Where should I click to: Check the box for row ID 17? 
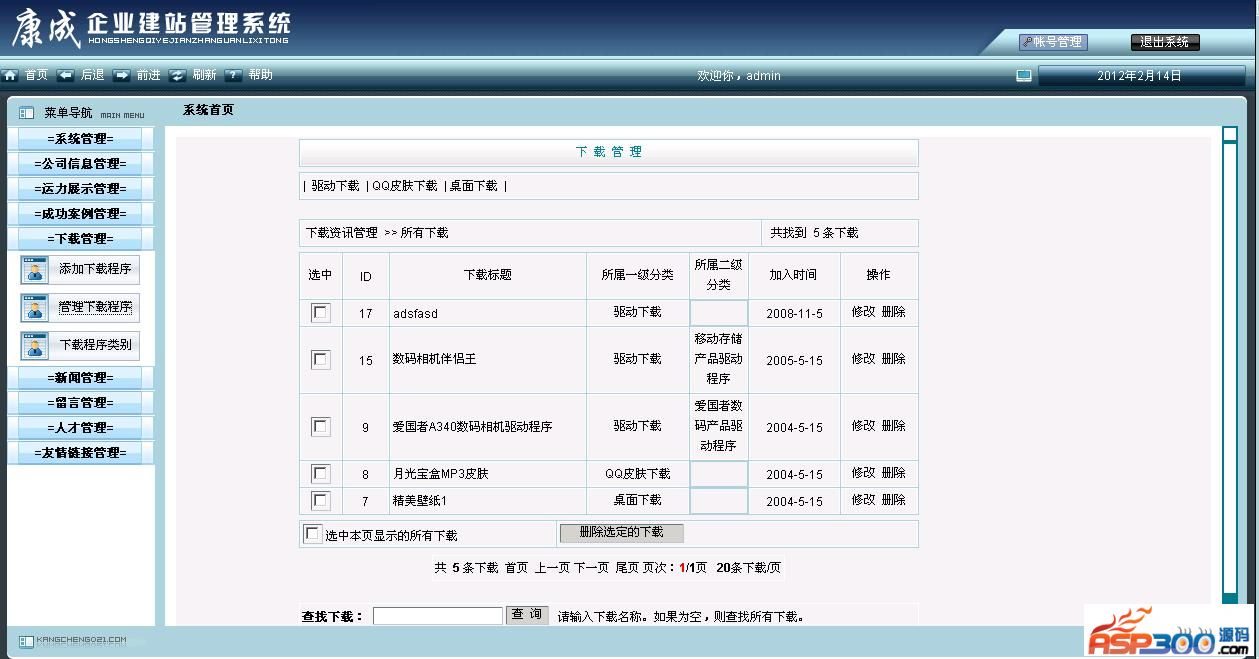tap(320, 313)
